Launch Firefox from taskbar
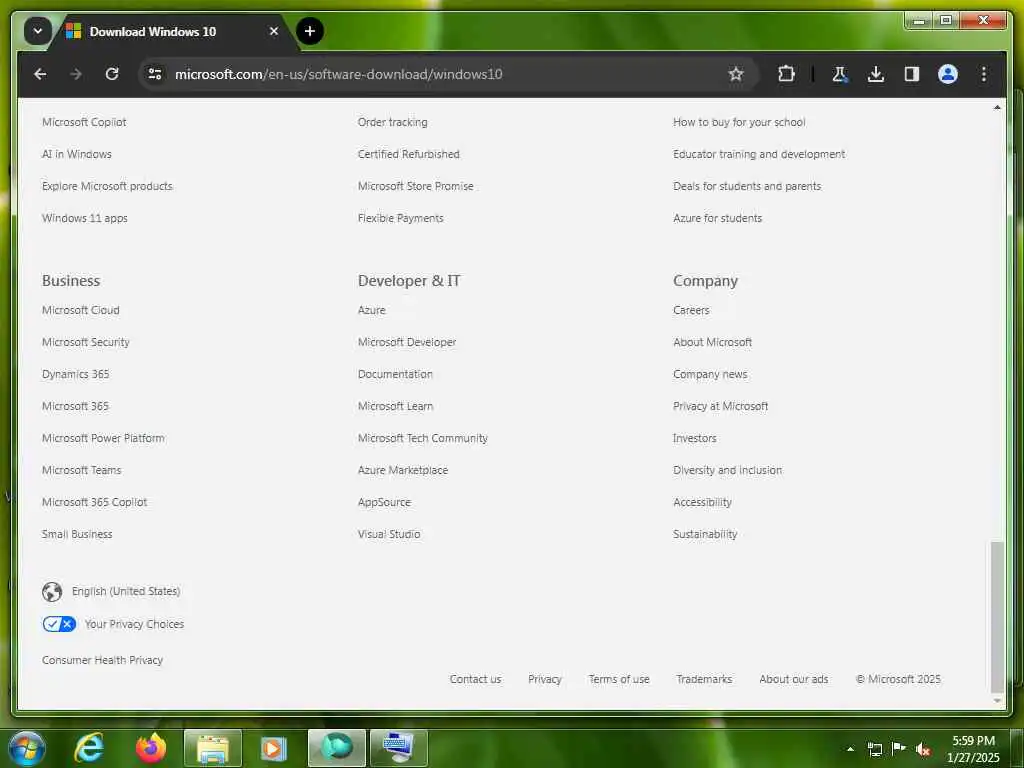Screen dimensions: 1024x768 point(150,748)
